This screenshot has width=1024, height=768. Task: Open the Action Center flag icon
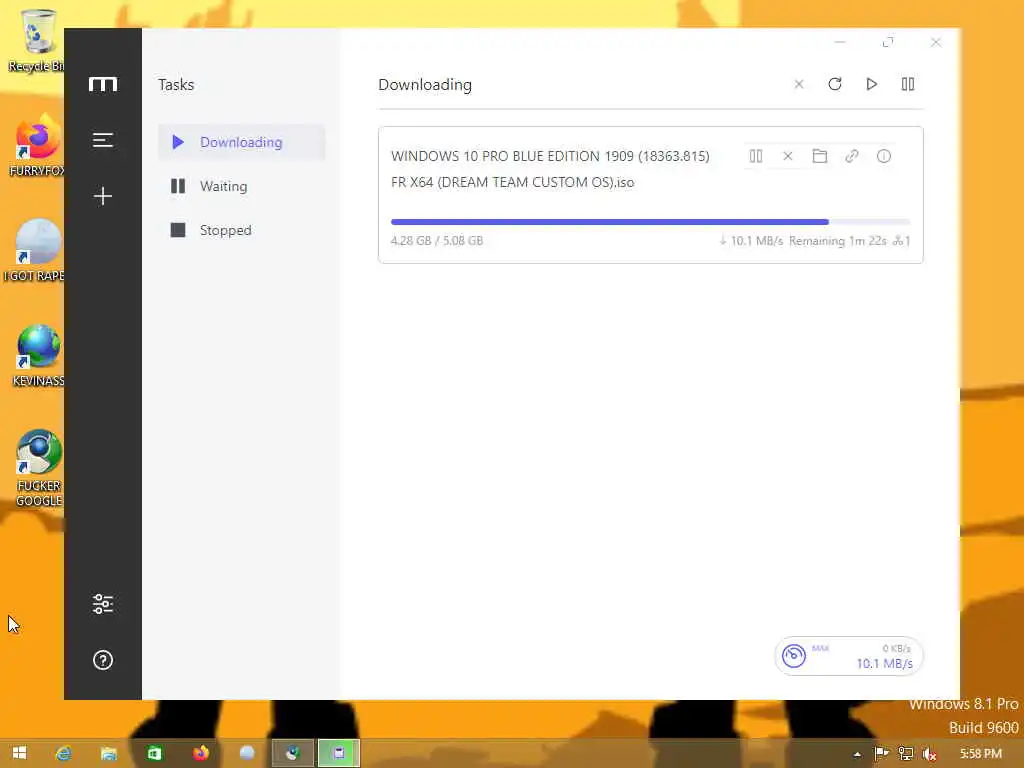click(x=881, y=754)
